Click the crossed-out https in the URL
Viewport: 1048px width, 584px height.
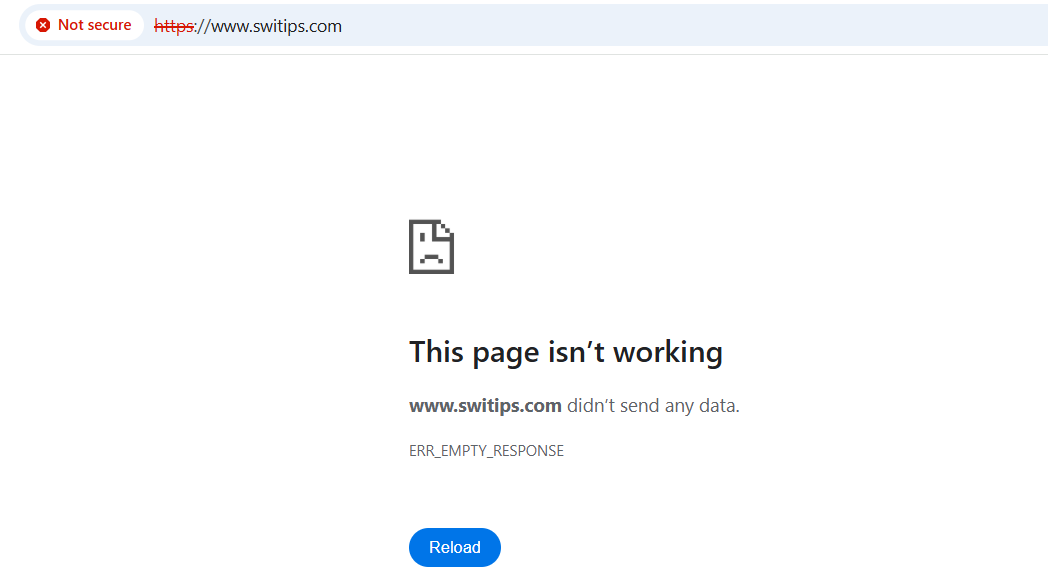pyautogui.click(x=174, y=26)
